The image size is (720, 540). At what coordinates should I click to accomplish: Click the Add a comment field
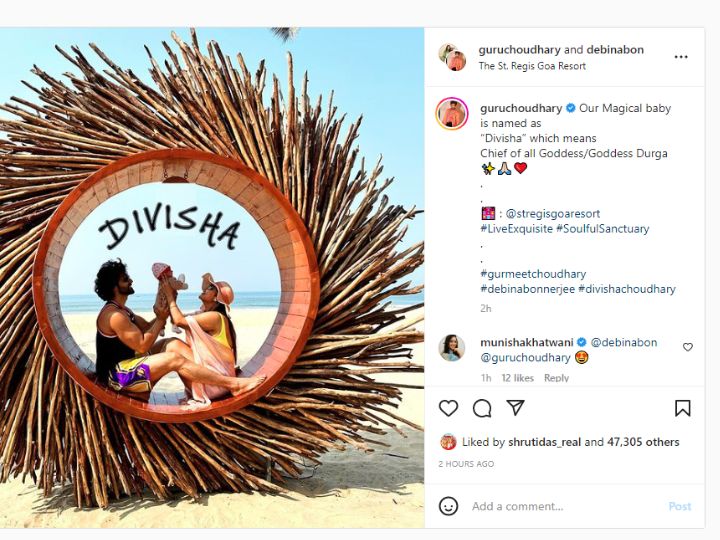click(565, 506)
